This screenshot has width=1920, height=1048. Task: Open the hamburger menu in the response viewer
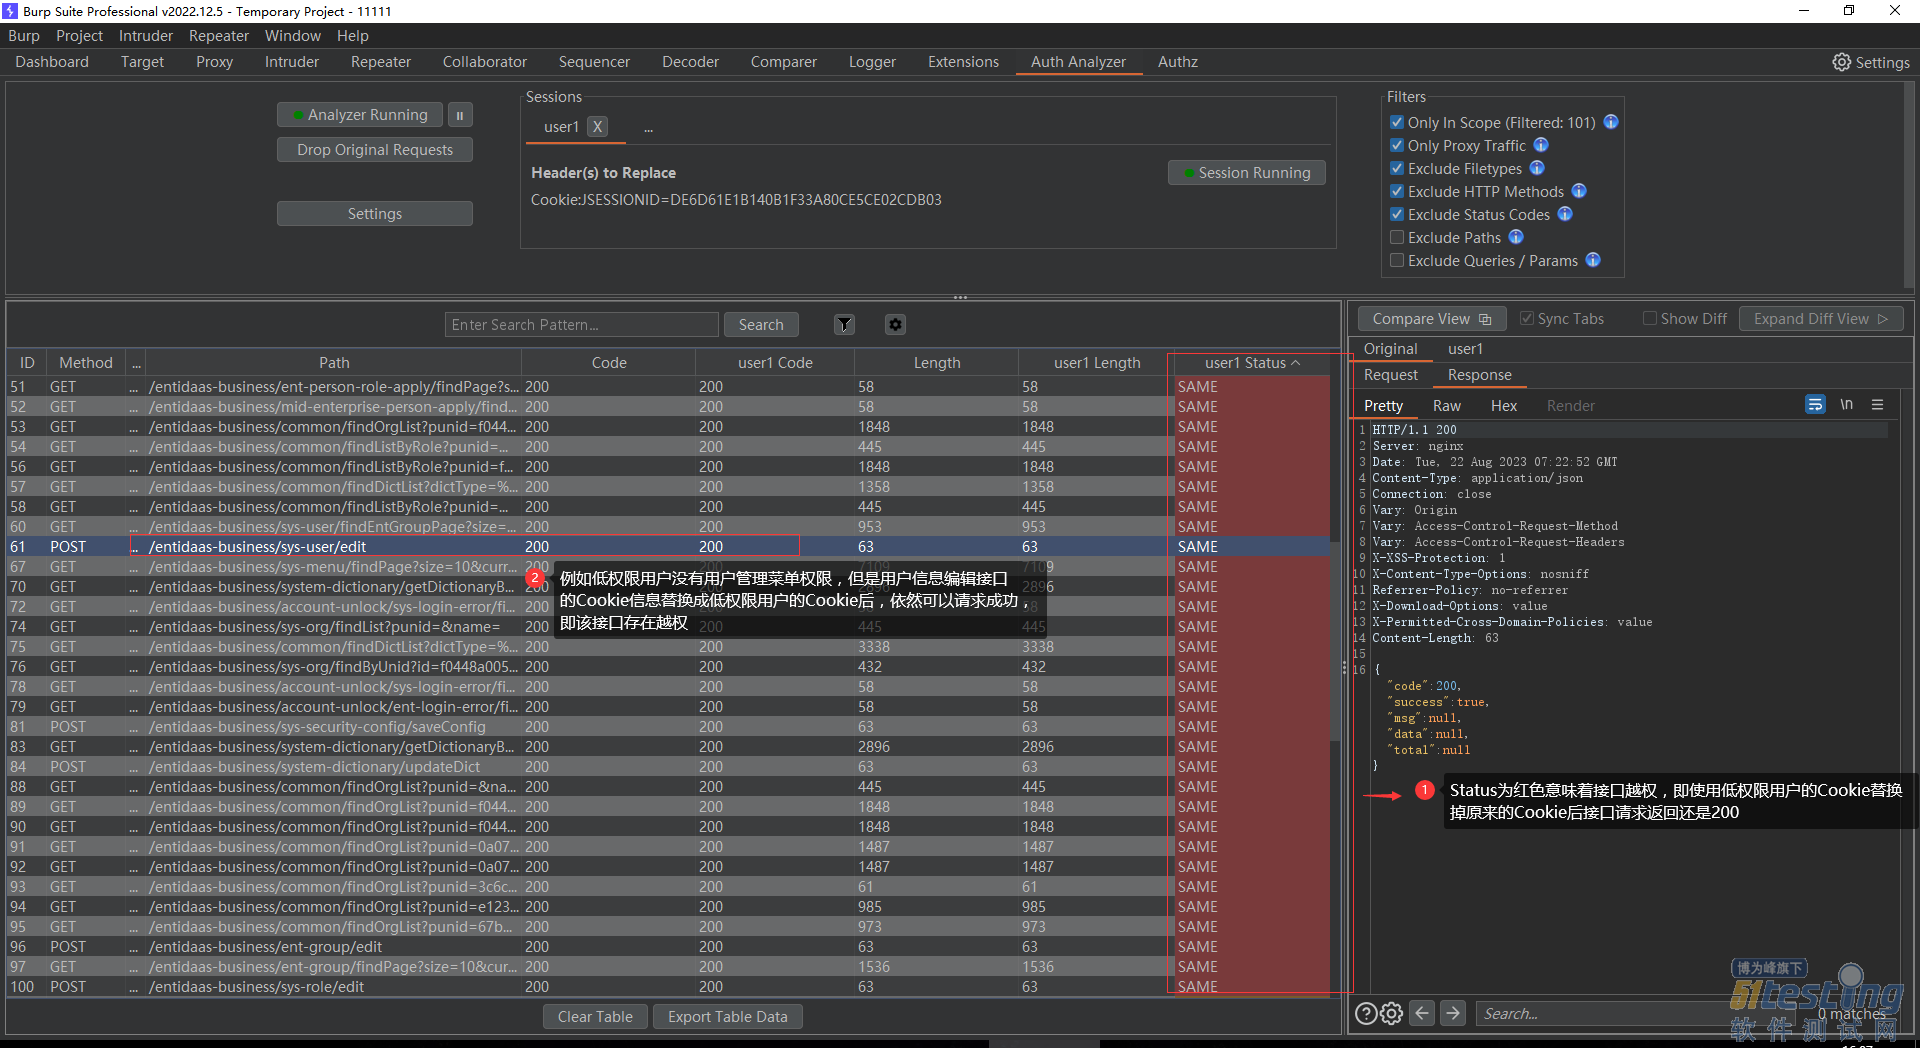(x=1877, y=404)
